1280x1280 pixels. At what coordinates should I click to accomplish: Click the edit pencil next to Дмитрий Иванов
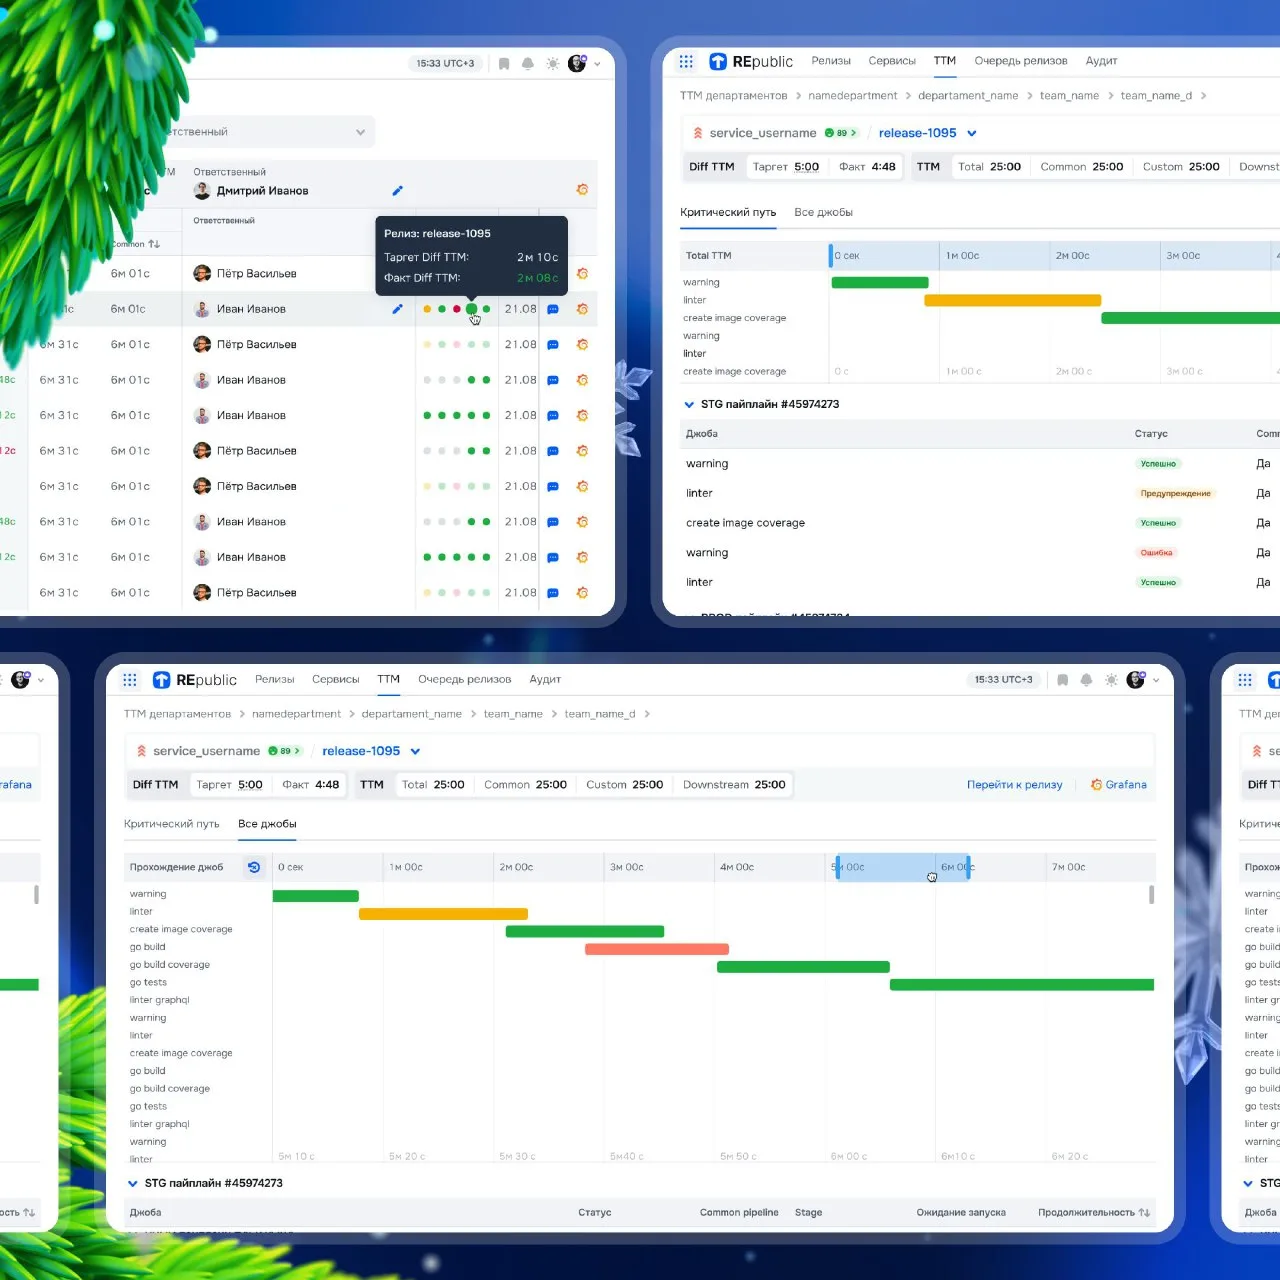tap(397, 190)
